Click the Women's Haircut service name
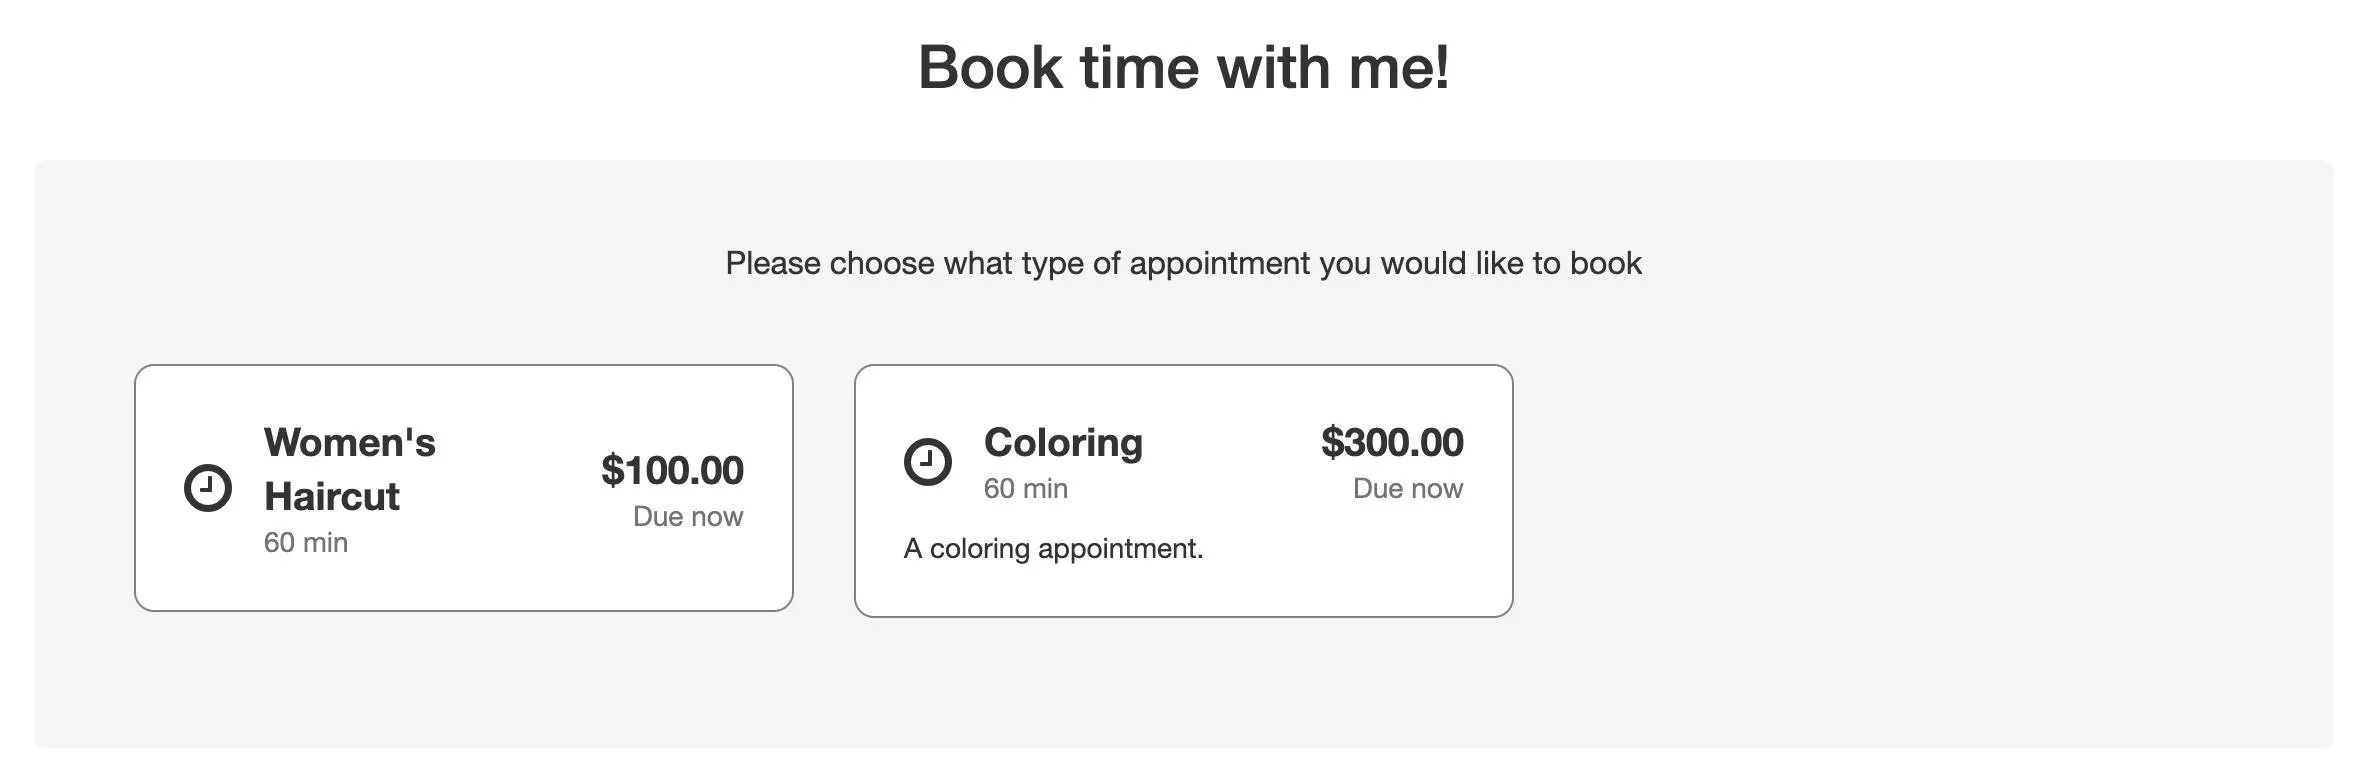 (350, 469)
